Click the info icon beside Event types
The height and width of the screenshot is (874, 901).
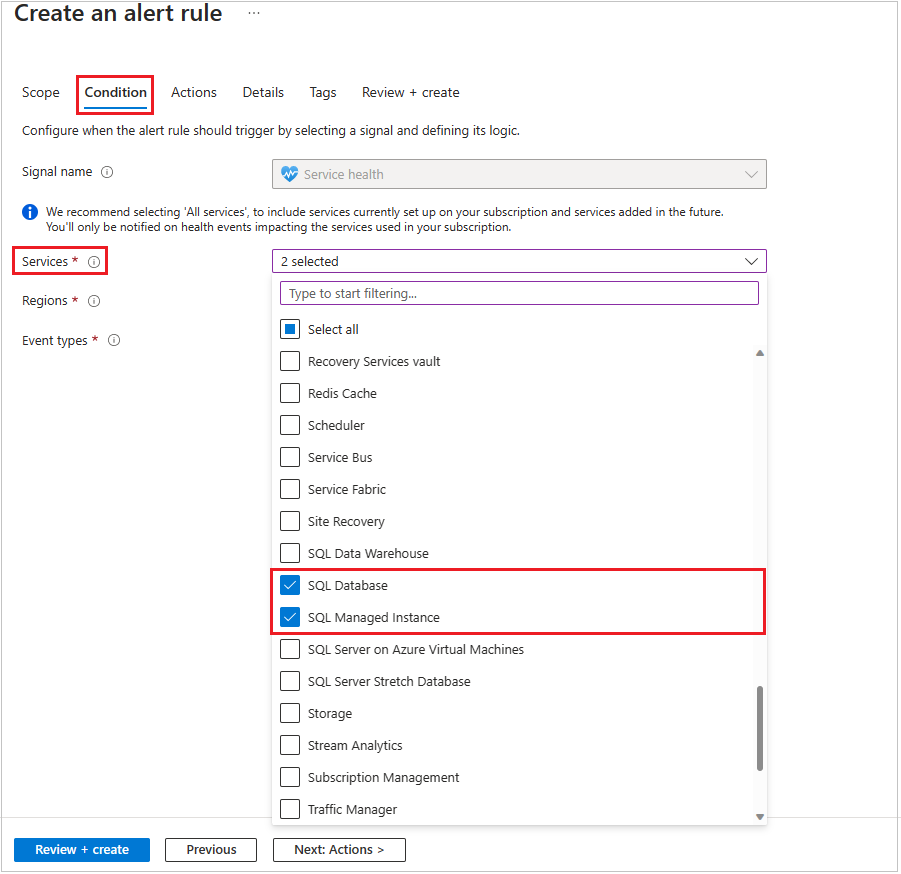[x=113, y=340]
